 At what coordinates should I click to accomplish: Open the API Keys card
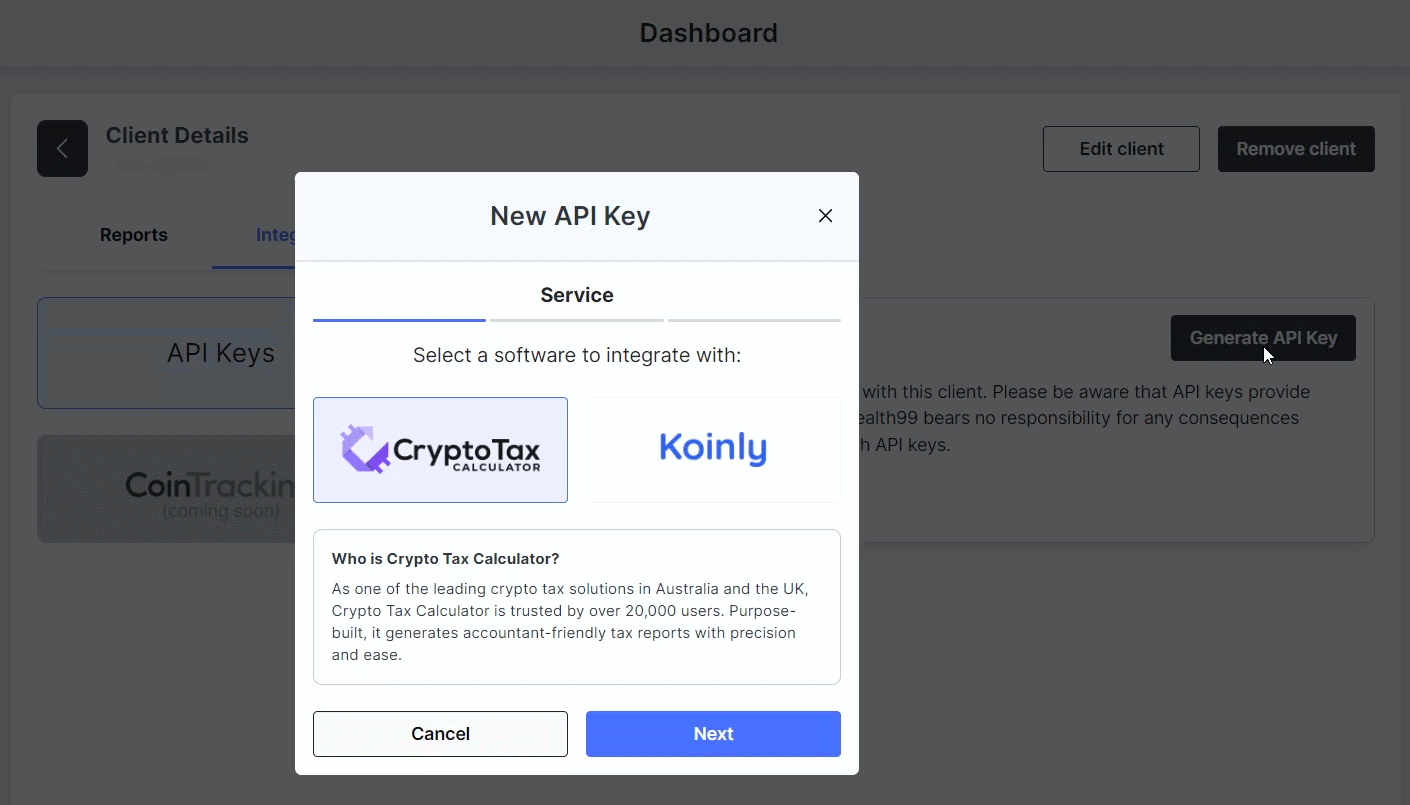click(x=166, y=353)
